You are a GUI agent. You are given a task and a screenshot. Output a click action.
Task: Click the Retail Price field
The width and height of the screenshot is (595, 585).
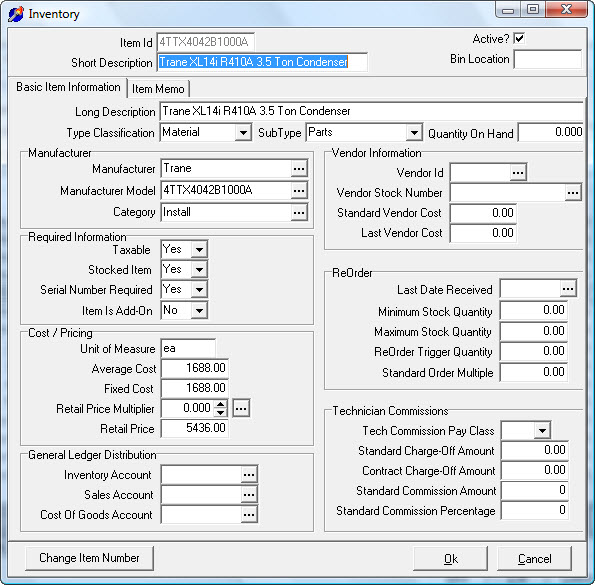coord(195,429)
